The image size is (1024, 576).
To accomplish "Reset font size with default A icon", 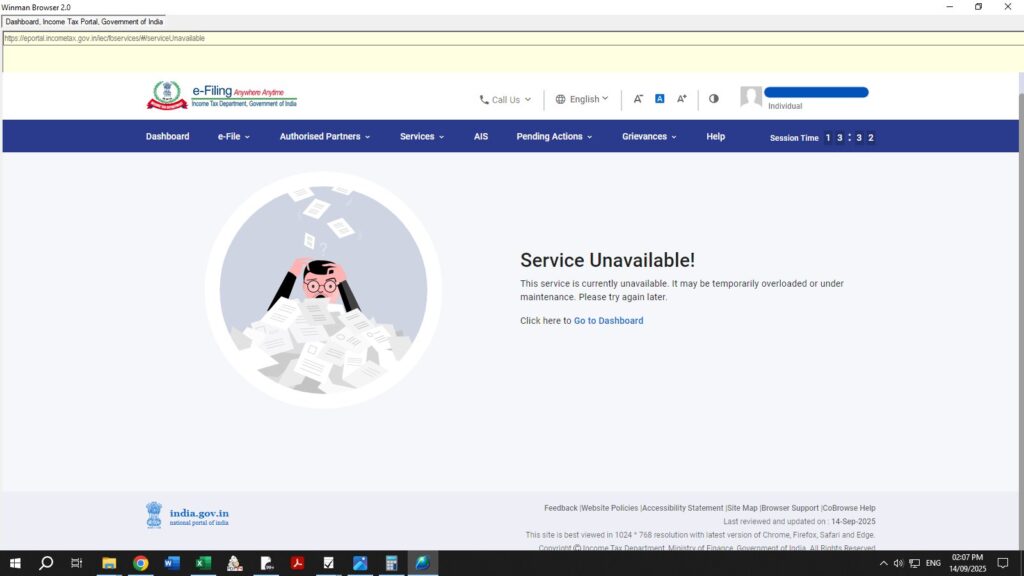I will coord(660,99).
